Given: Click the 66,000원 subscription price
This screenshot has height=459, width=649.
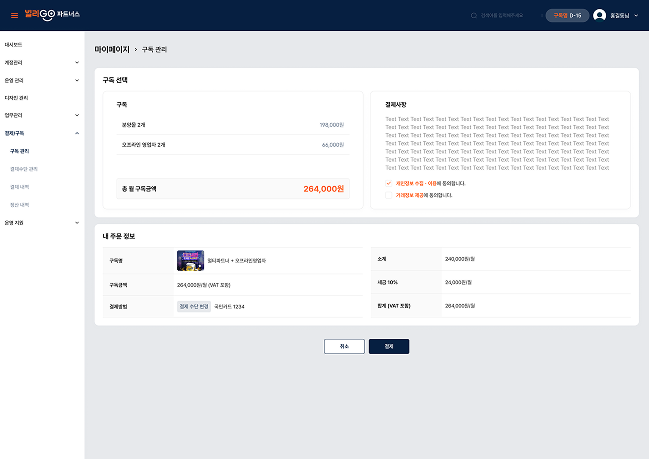Looking at the screenshot, I should point(333,145).
